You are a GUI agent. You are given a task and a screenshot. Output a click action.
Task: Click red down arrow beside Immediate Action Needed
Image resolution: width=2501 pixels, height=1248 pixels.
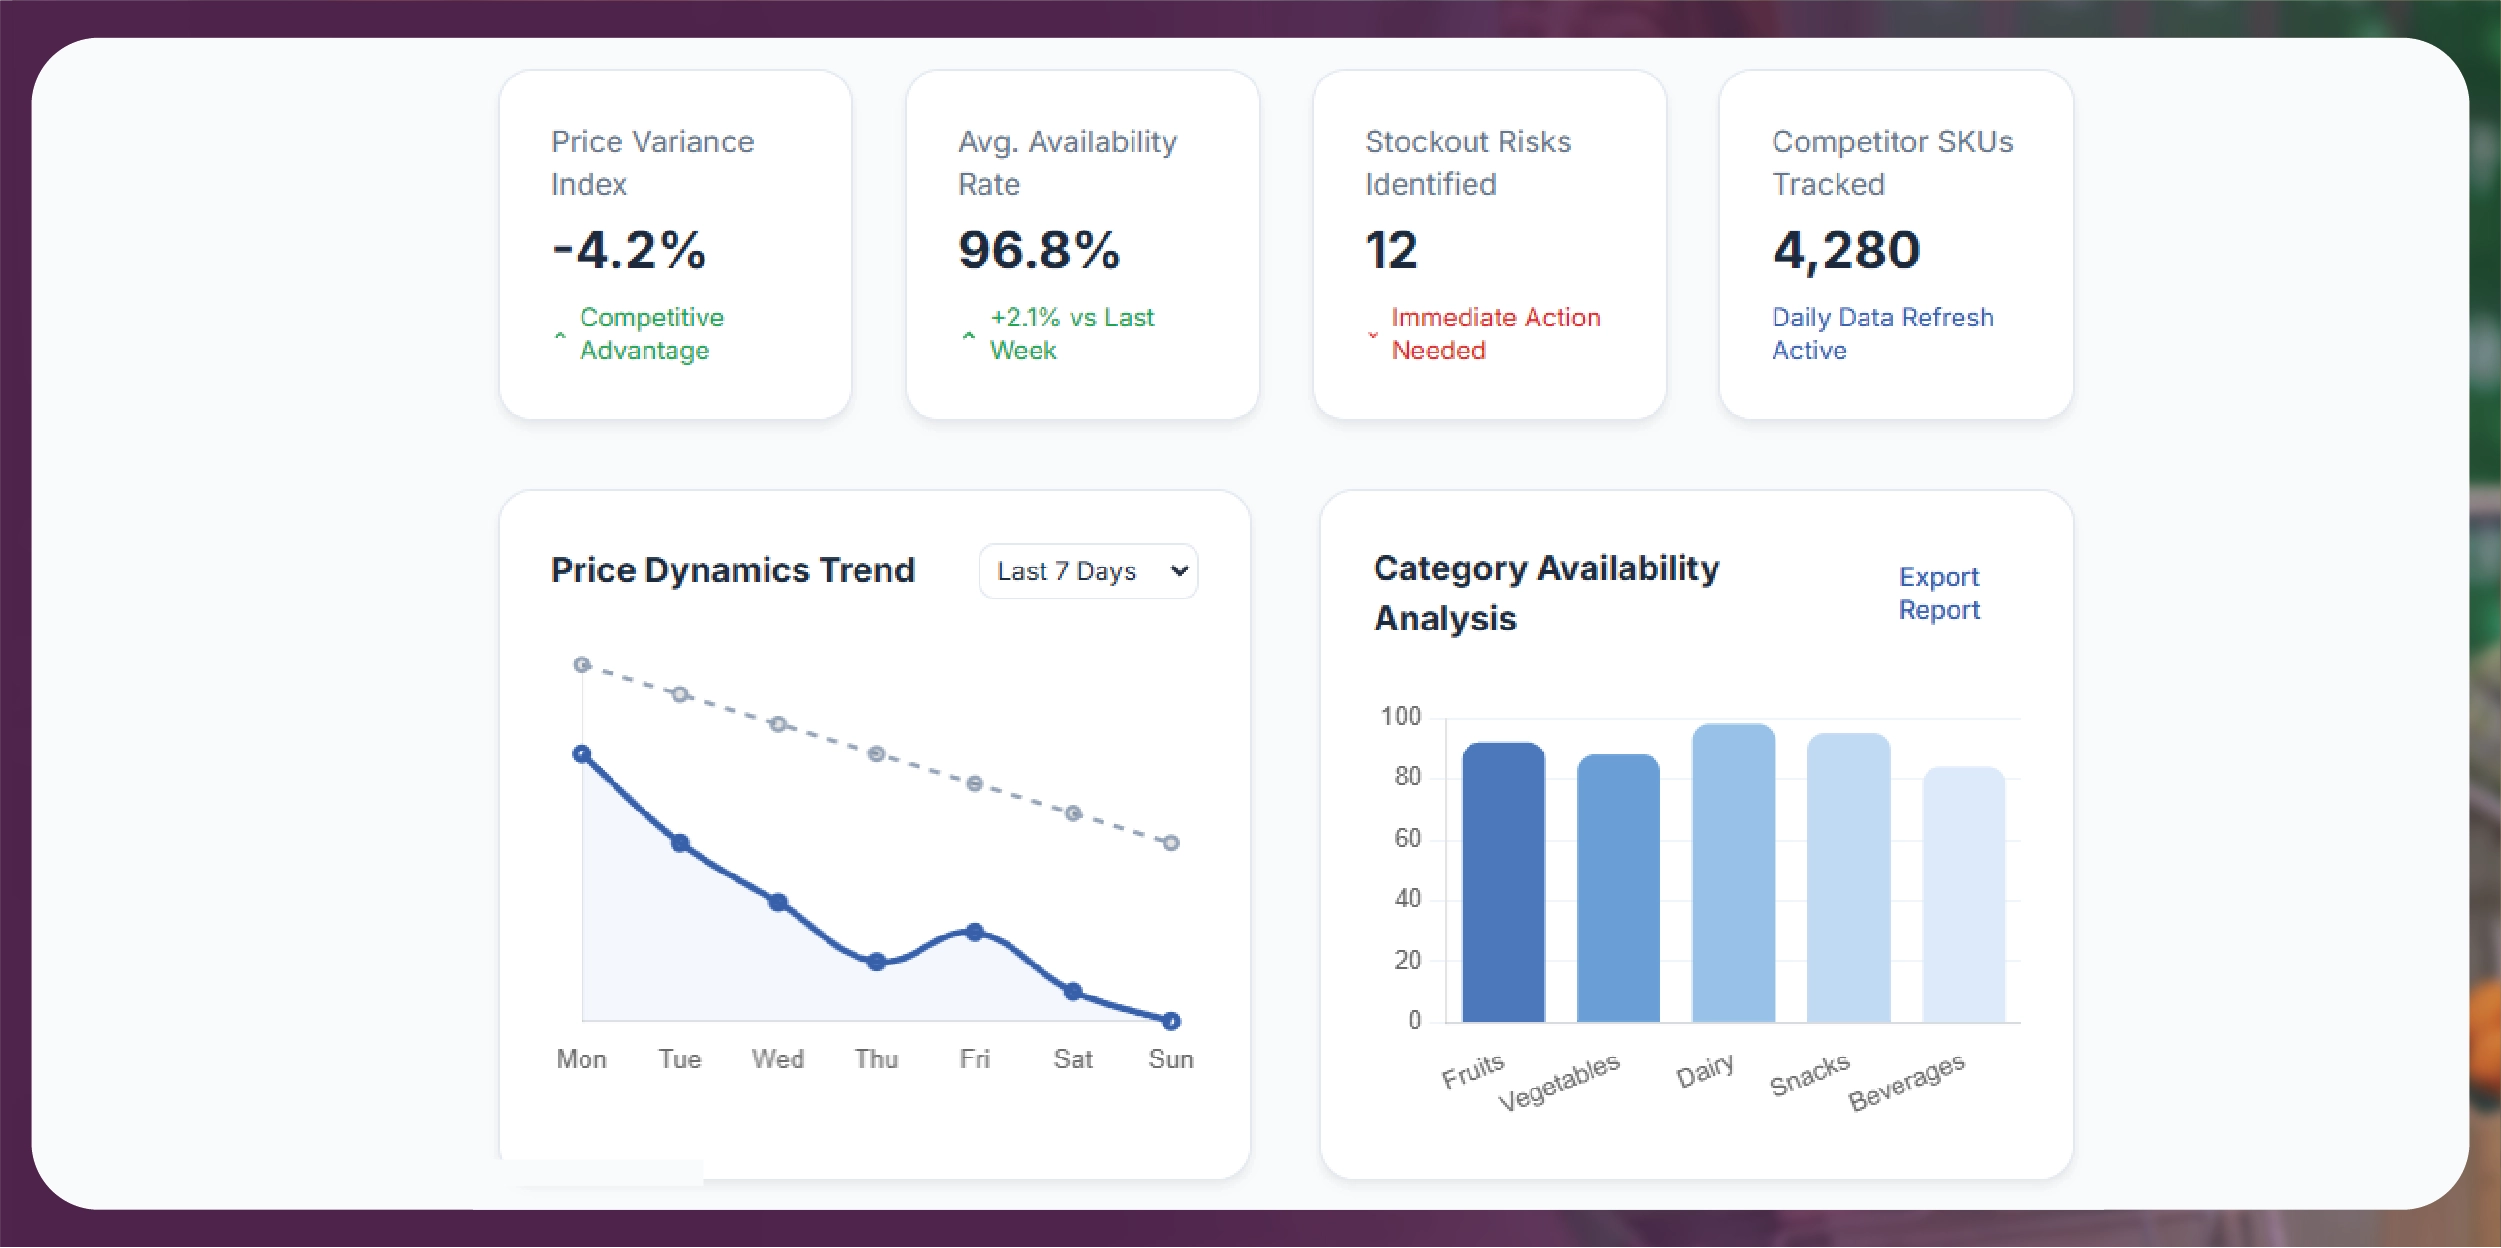click(1372, 335)
